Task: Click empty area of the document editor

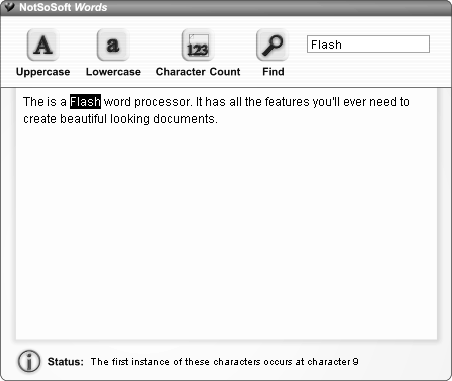Action: point(226,233)
